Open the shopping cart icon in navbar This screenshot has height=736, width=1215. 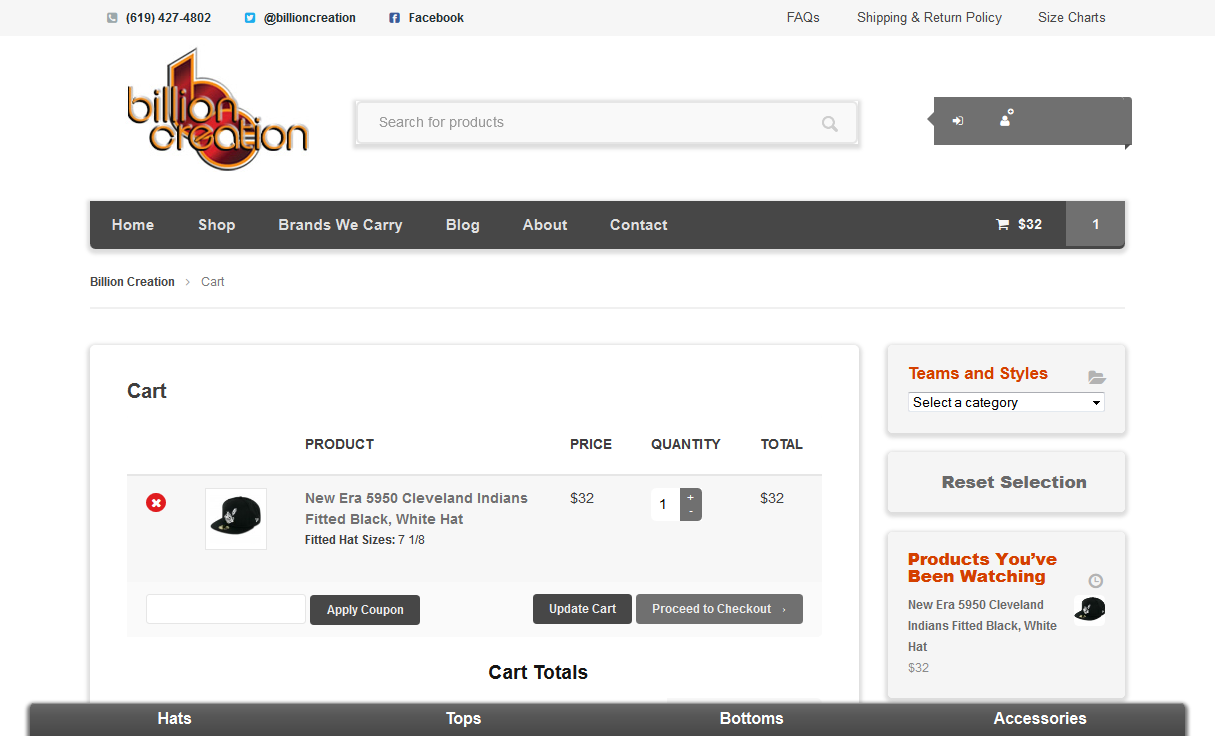coord(1002,225)
